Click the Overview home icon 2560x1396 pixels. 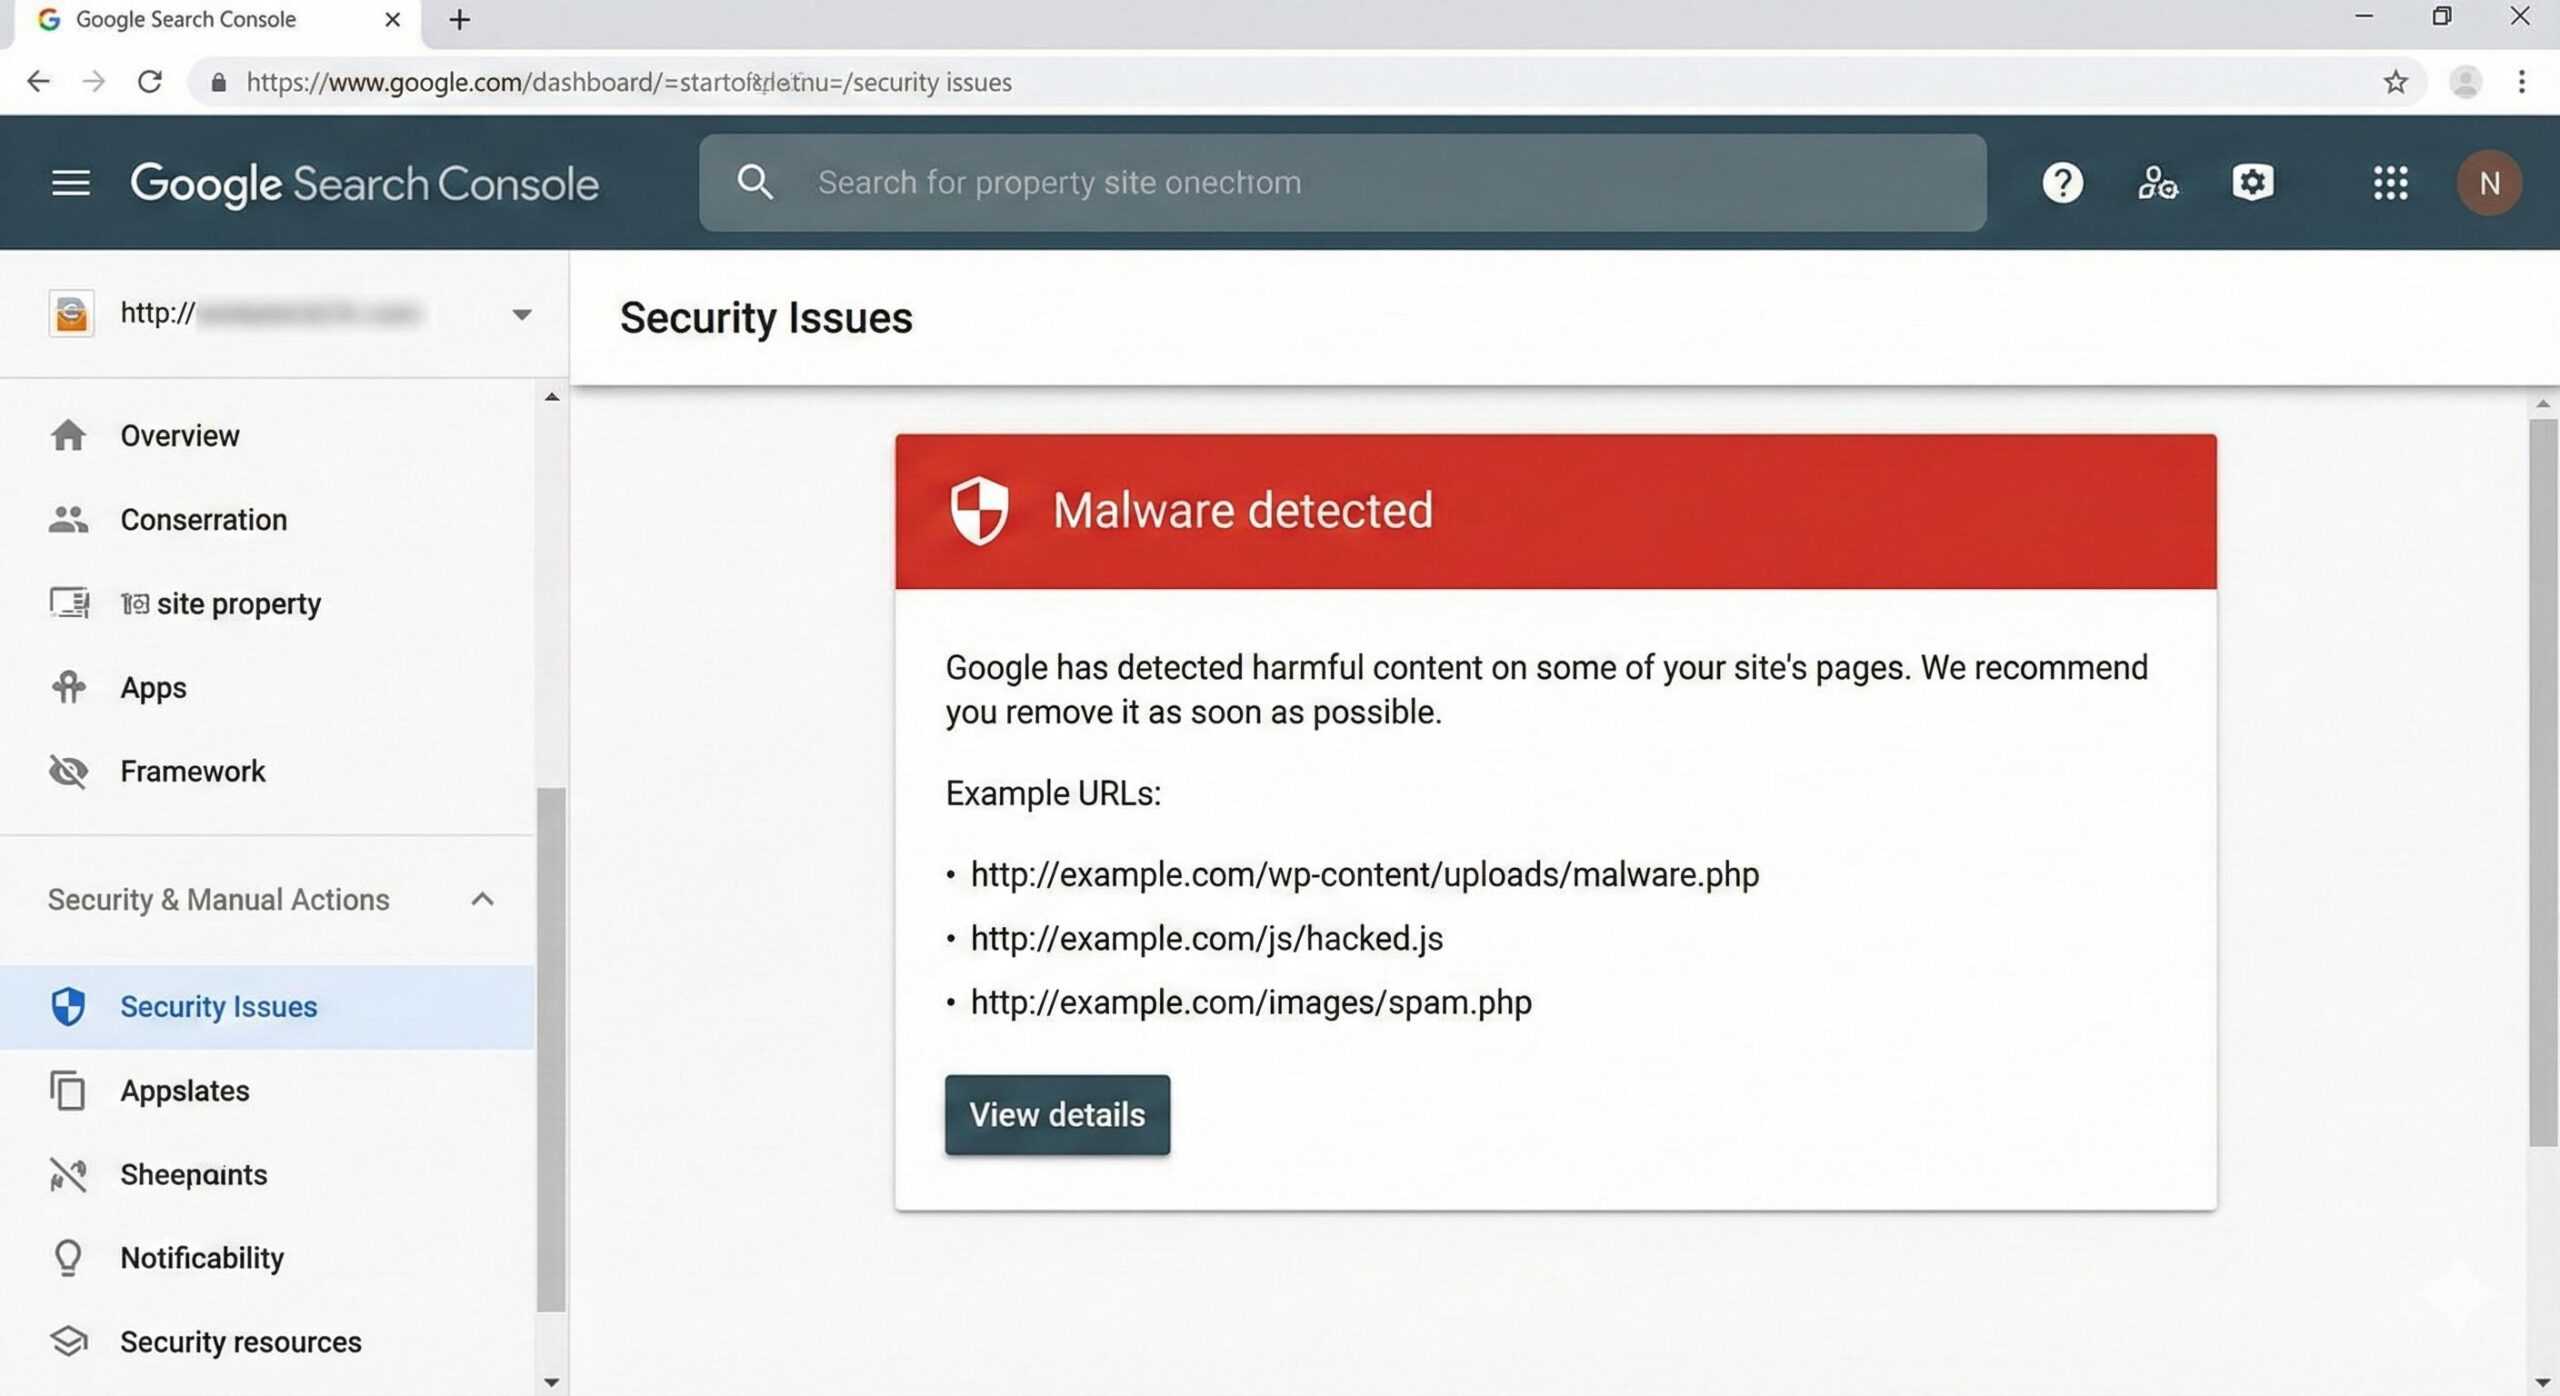(68, 435)
